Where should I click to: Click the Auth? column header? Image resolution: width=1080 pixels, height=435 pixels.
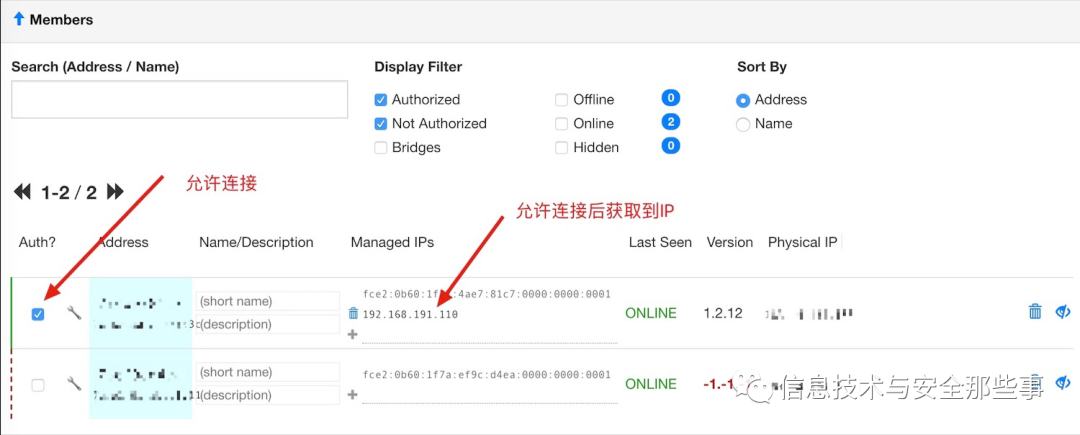(x=37, y=242)
